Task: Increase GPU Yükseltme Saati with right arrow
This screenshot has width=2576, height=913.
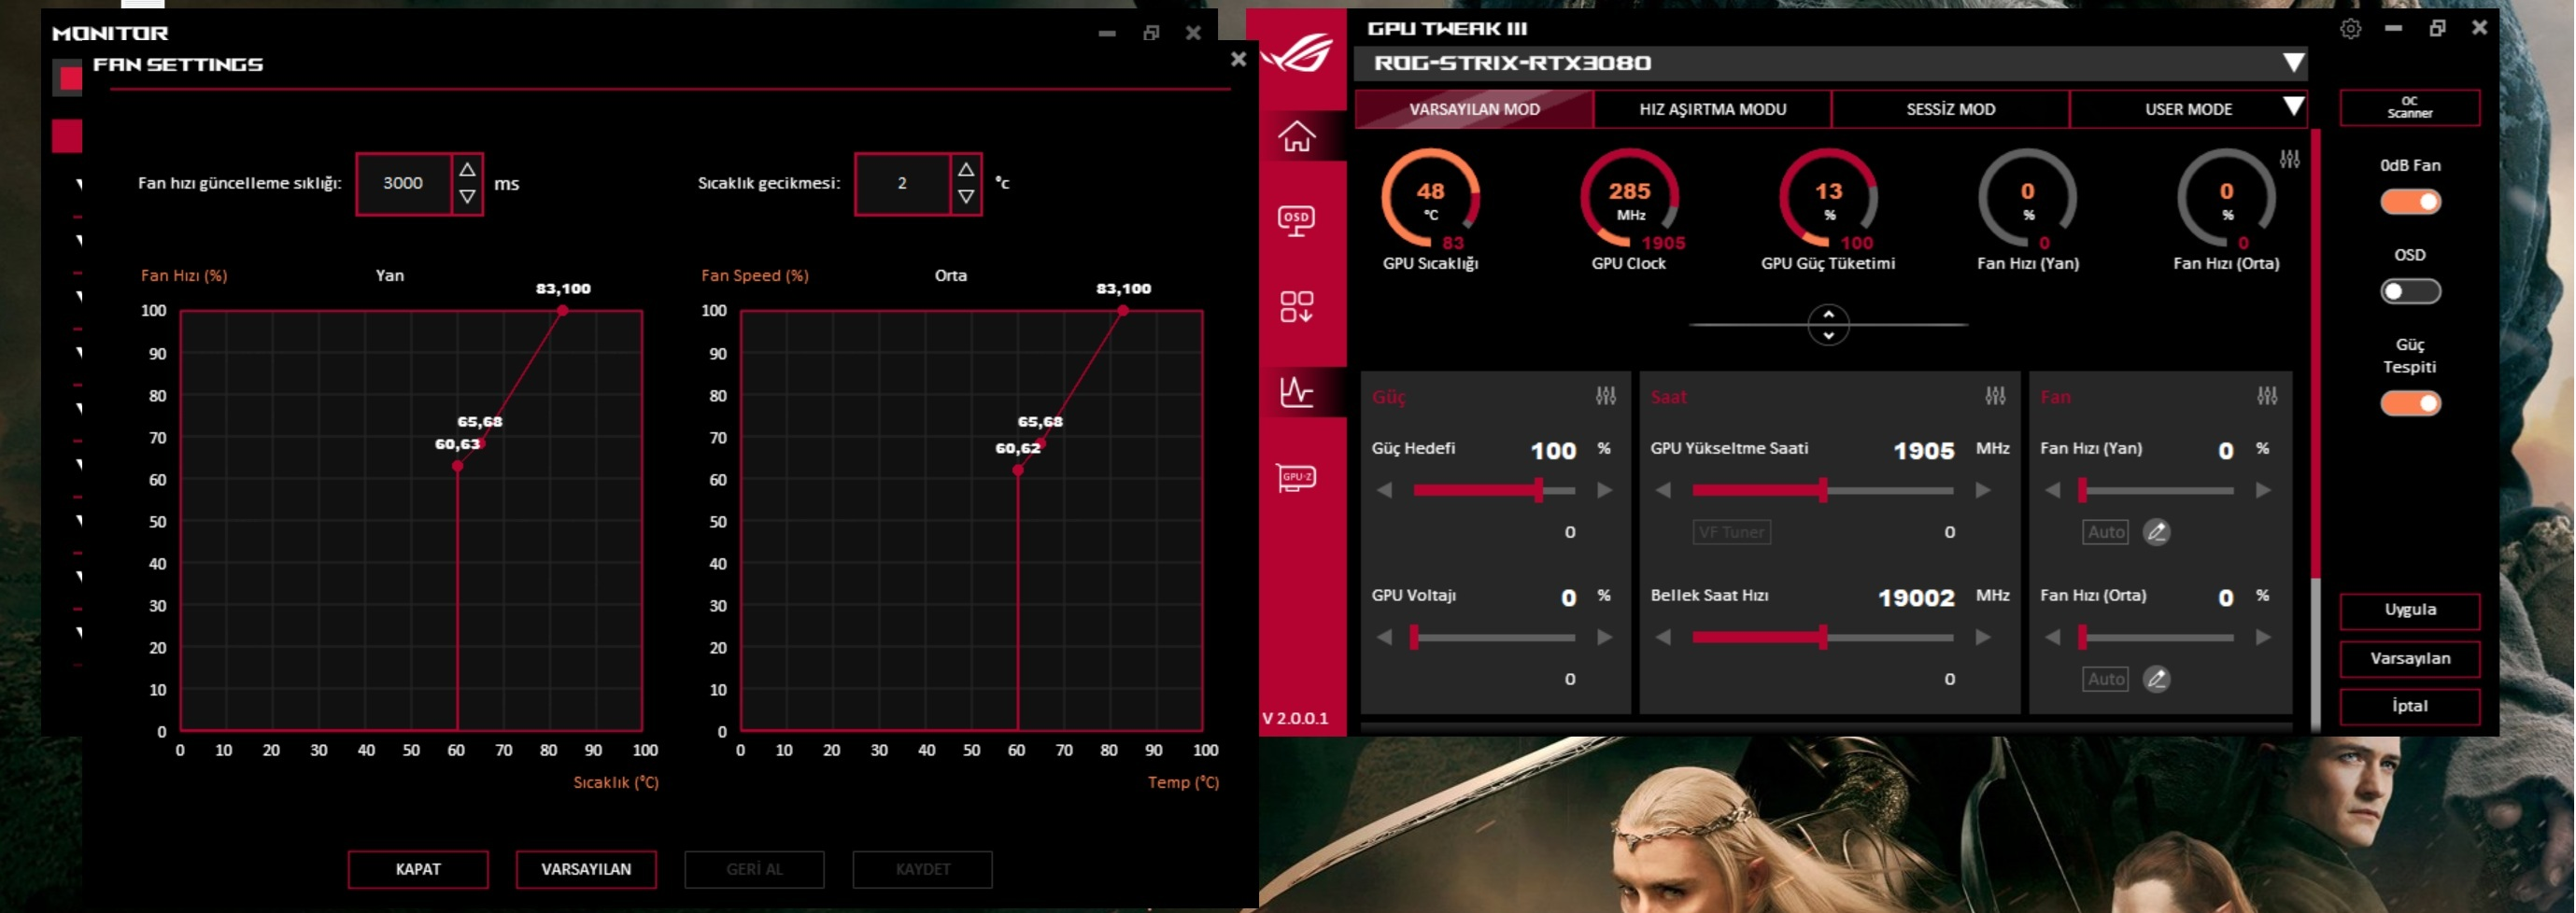Action: (1983, 490)
